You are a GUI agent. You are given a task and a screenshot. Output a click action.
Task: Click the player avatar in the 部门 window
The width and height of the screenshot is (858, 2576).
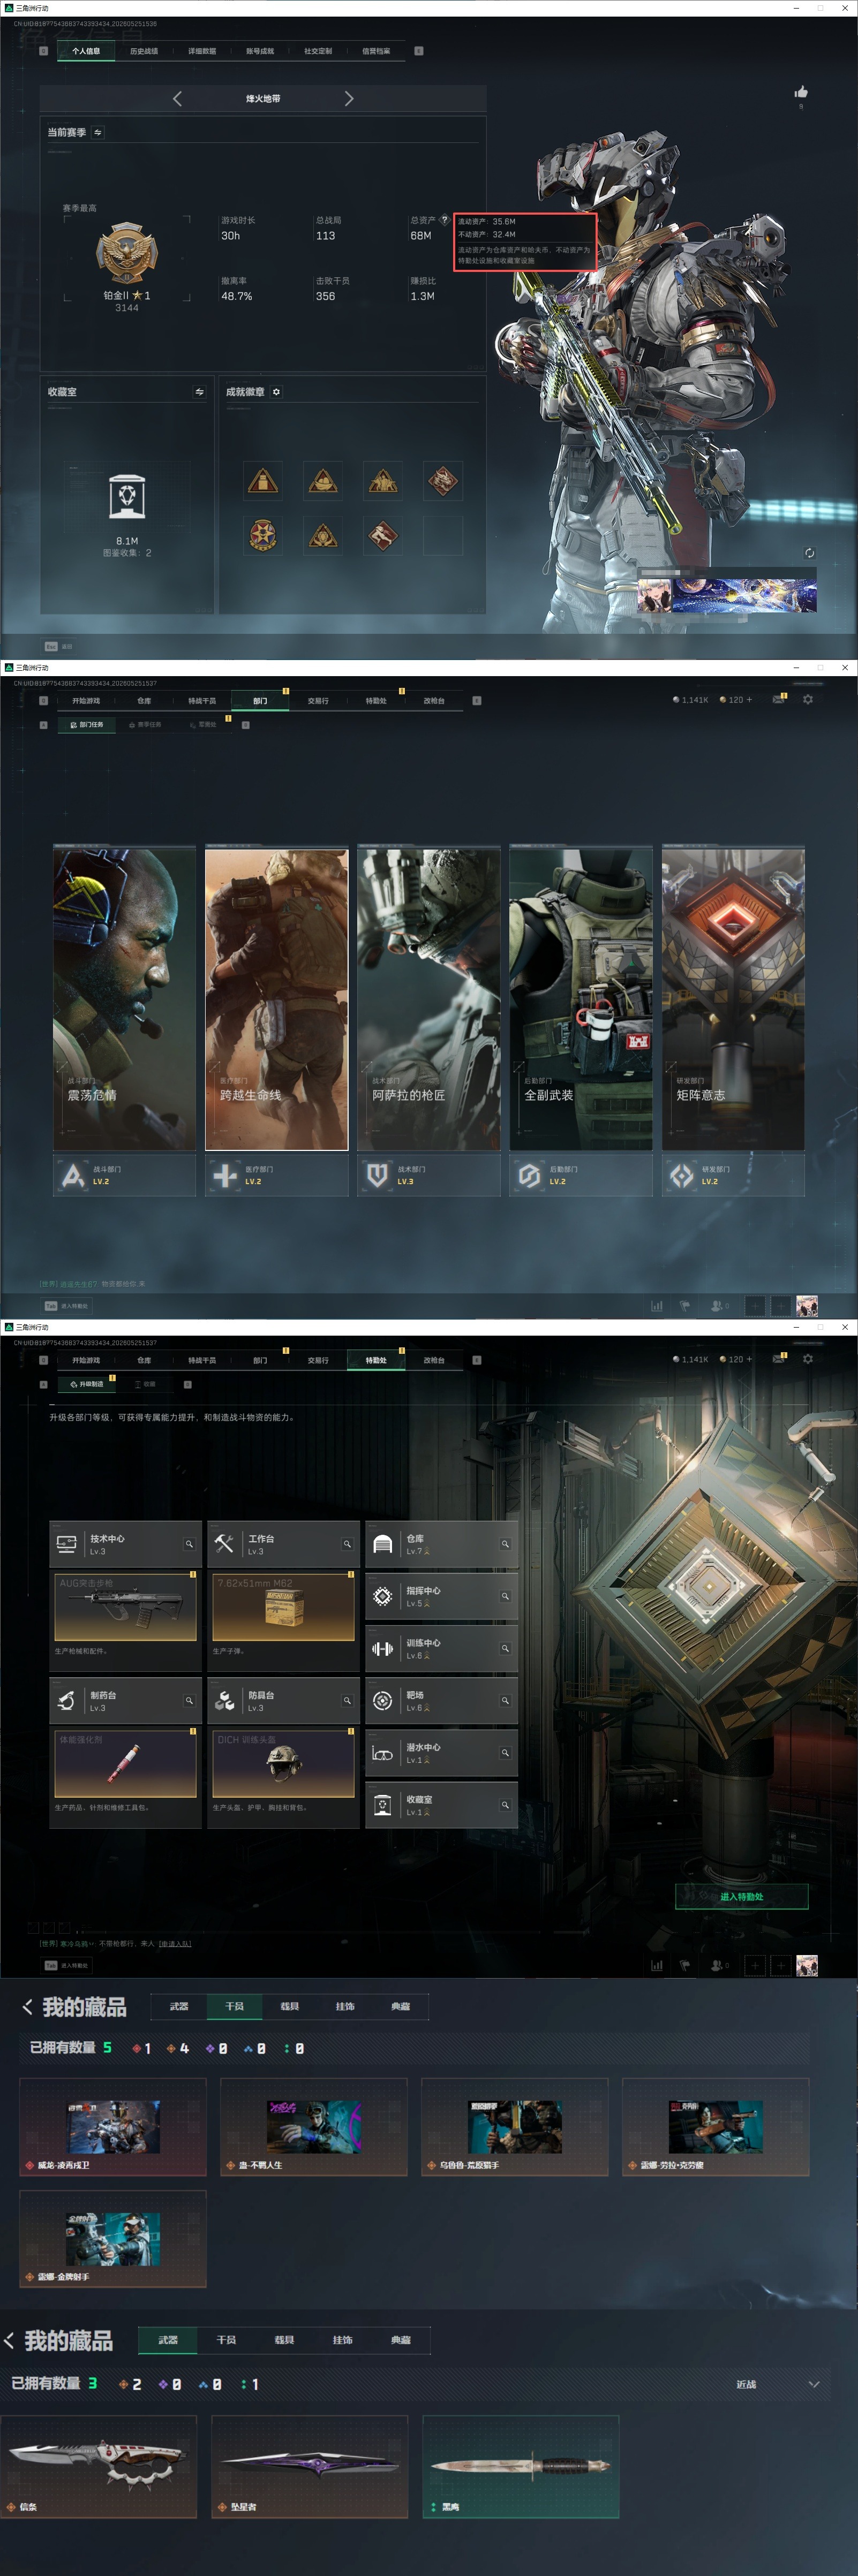[807, 1305]
